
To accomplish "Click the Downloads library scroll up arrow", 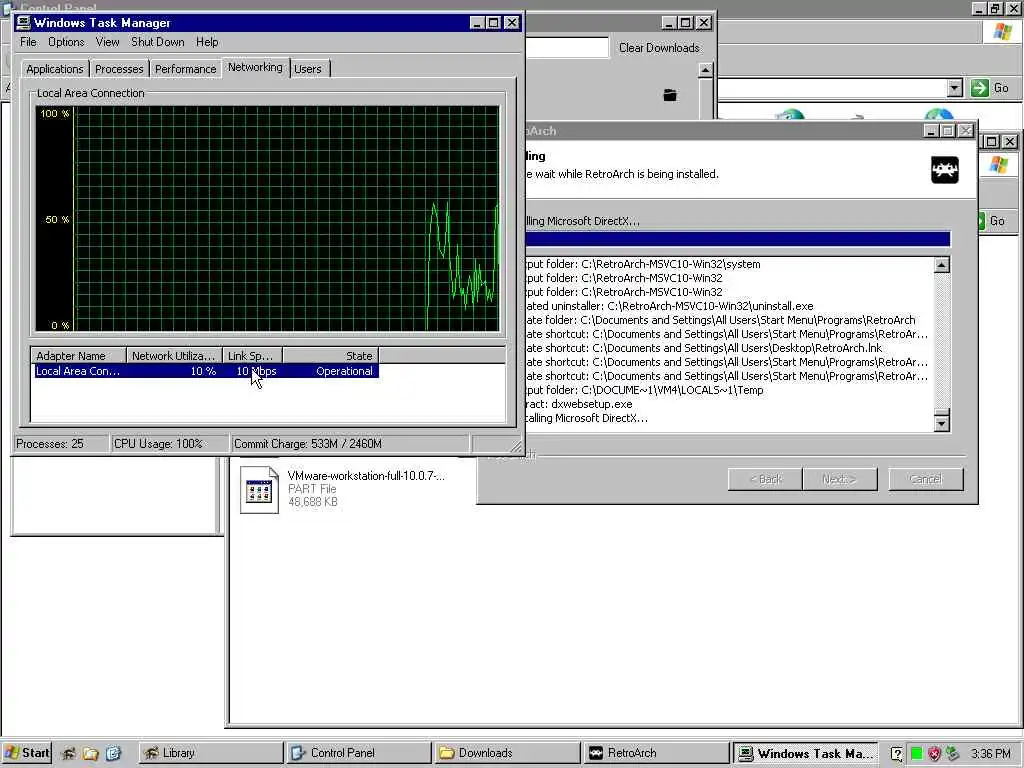I will coord(705,70).
